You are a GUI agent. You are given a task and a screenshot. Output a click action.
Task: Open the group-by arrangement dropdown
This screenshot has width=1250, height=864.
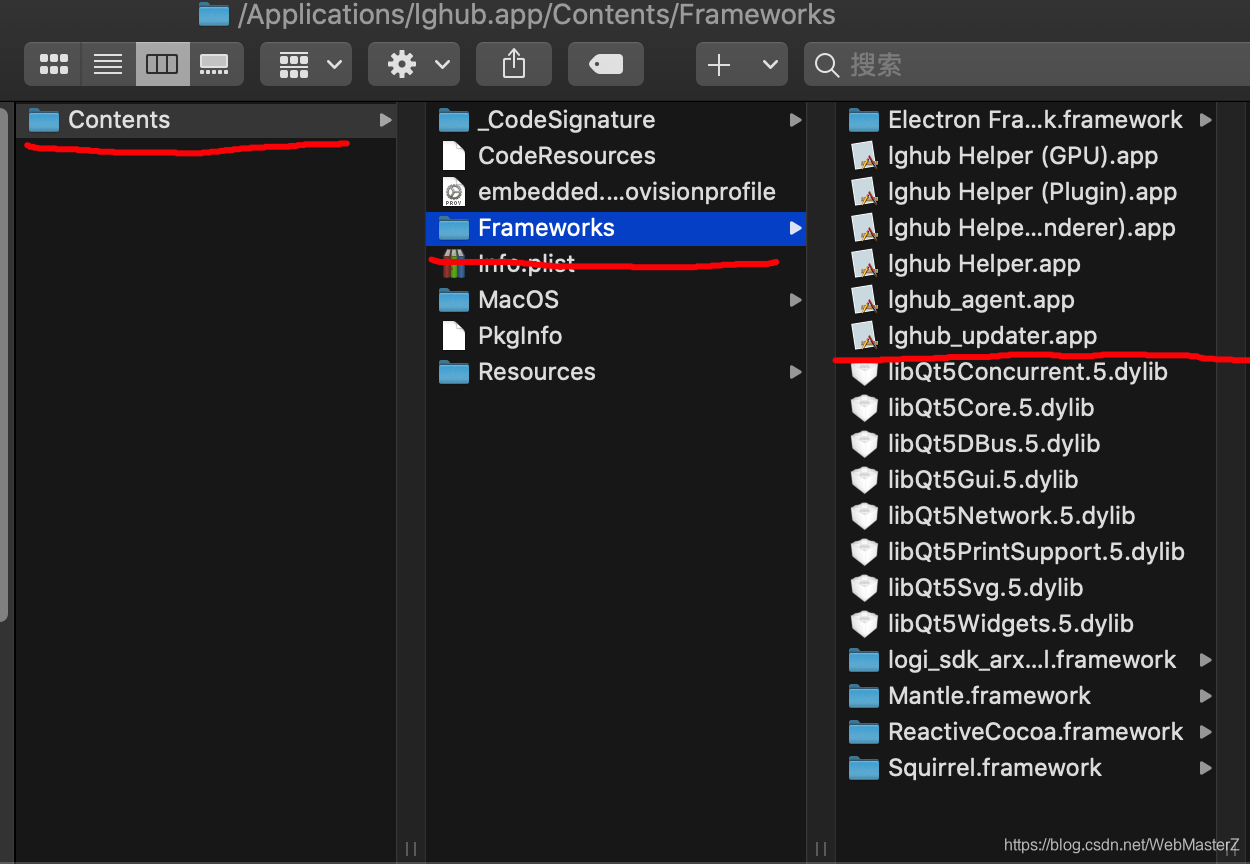click(306, 65)
